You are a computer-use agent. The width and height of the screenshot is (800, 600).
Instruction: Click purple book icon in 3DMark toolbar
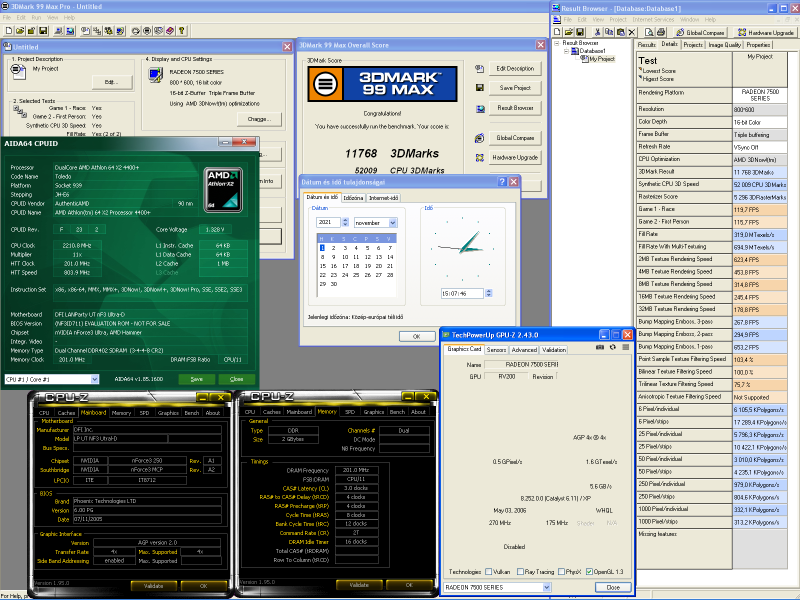170,31
